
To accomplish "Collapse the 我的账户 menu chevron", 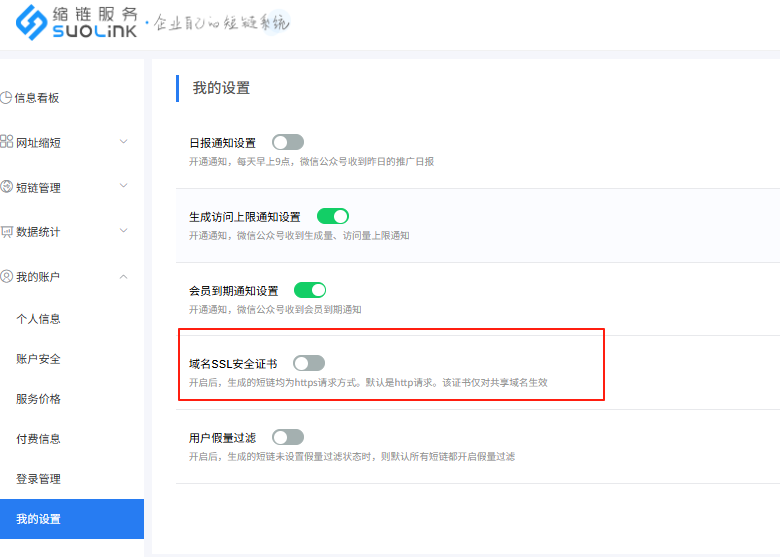I will [x=123, y=276].
